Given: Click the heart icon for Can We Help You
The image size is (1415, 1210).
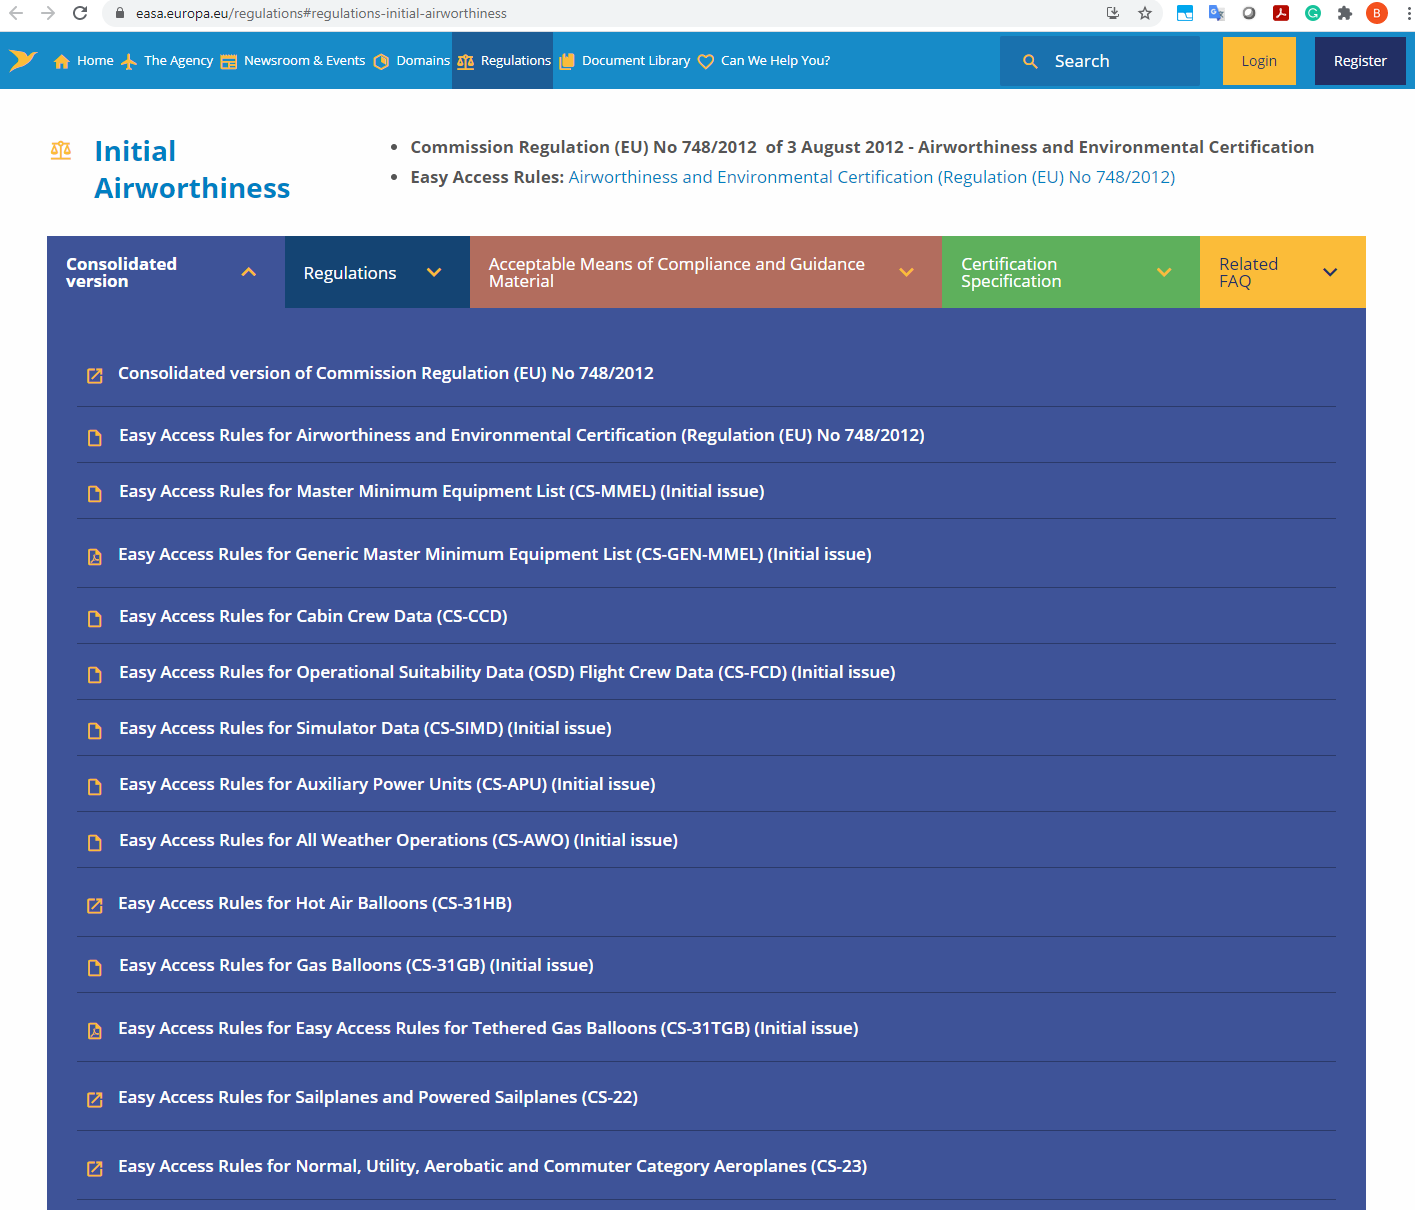Looking at the screenshot, I should [705, 62].
